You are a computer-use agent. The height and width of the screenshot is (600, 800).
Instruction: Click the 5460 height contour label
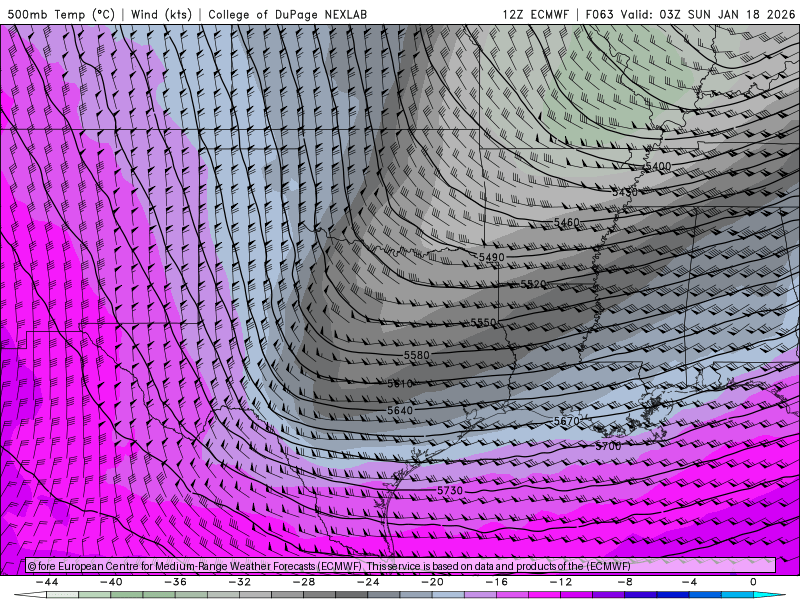click(x=567, y=222)
